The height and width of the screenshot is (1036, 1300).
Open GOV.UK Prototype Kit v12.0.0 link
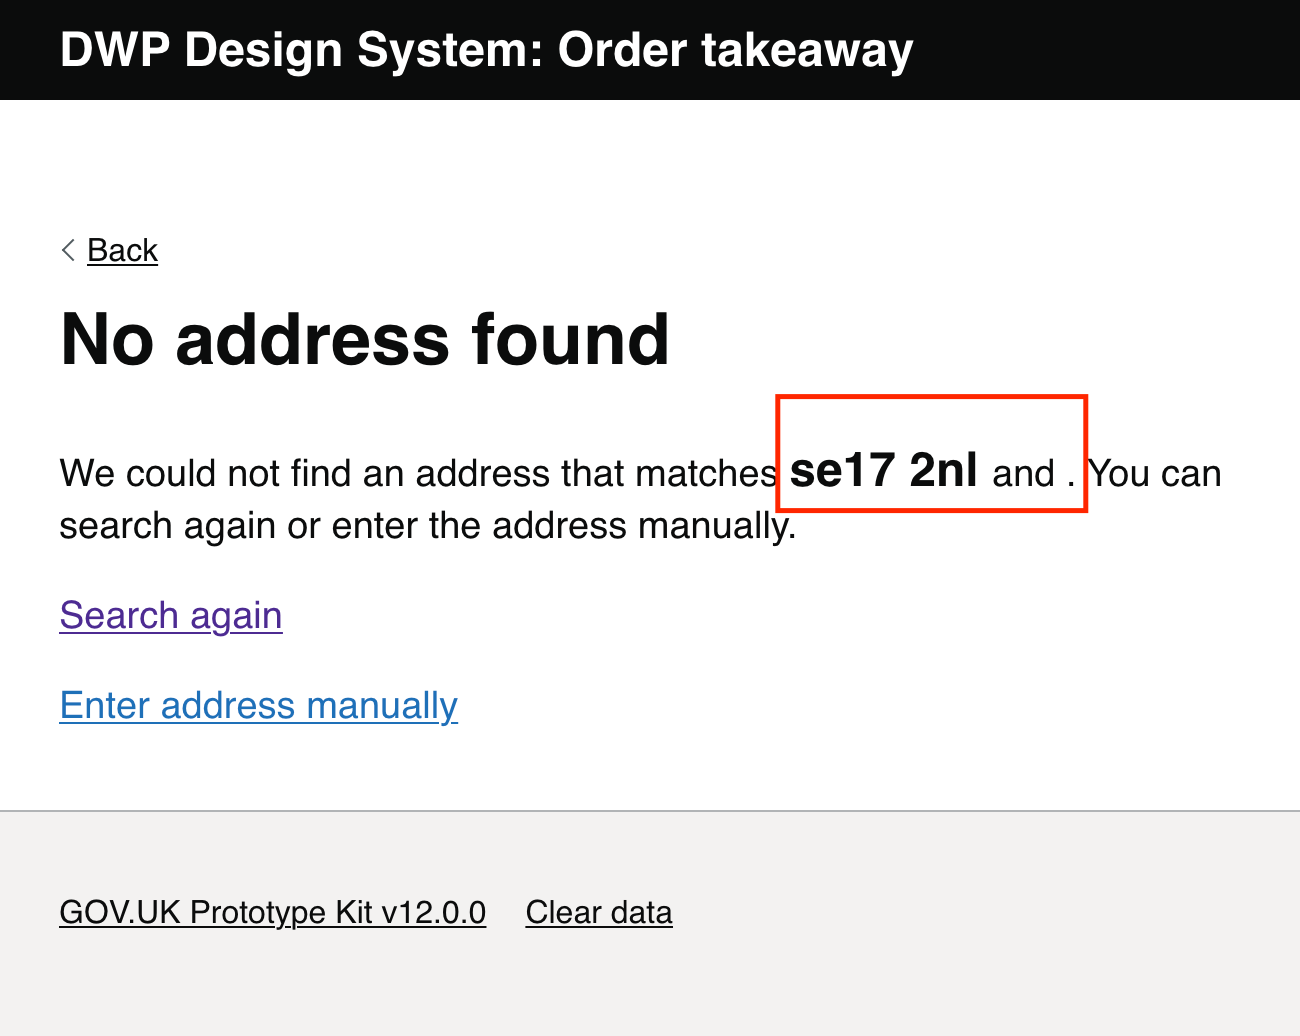(x=272, y=912)
